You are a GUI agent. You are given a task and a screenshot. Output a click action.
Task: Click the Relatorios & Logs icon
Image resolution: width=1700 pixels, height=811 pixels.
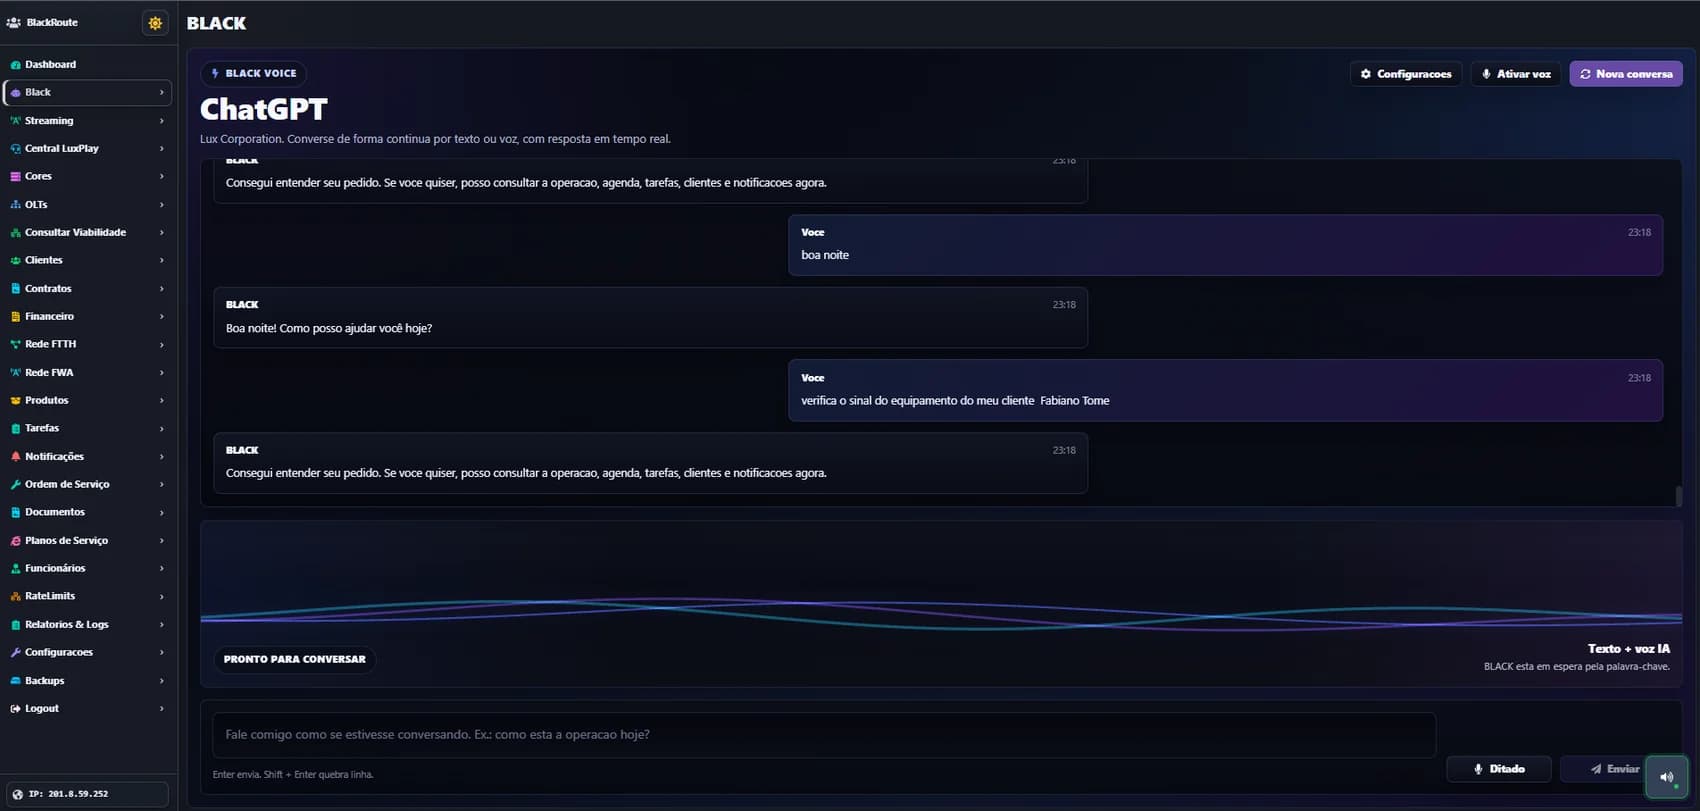(x=15, y=625)
